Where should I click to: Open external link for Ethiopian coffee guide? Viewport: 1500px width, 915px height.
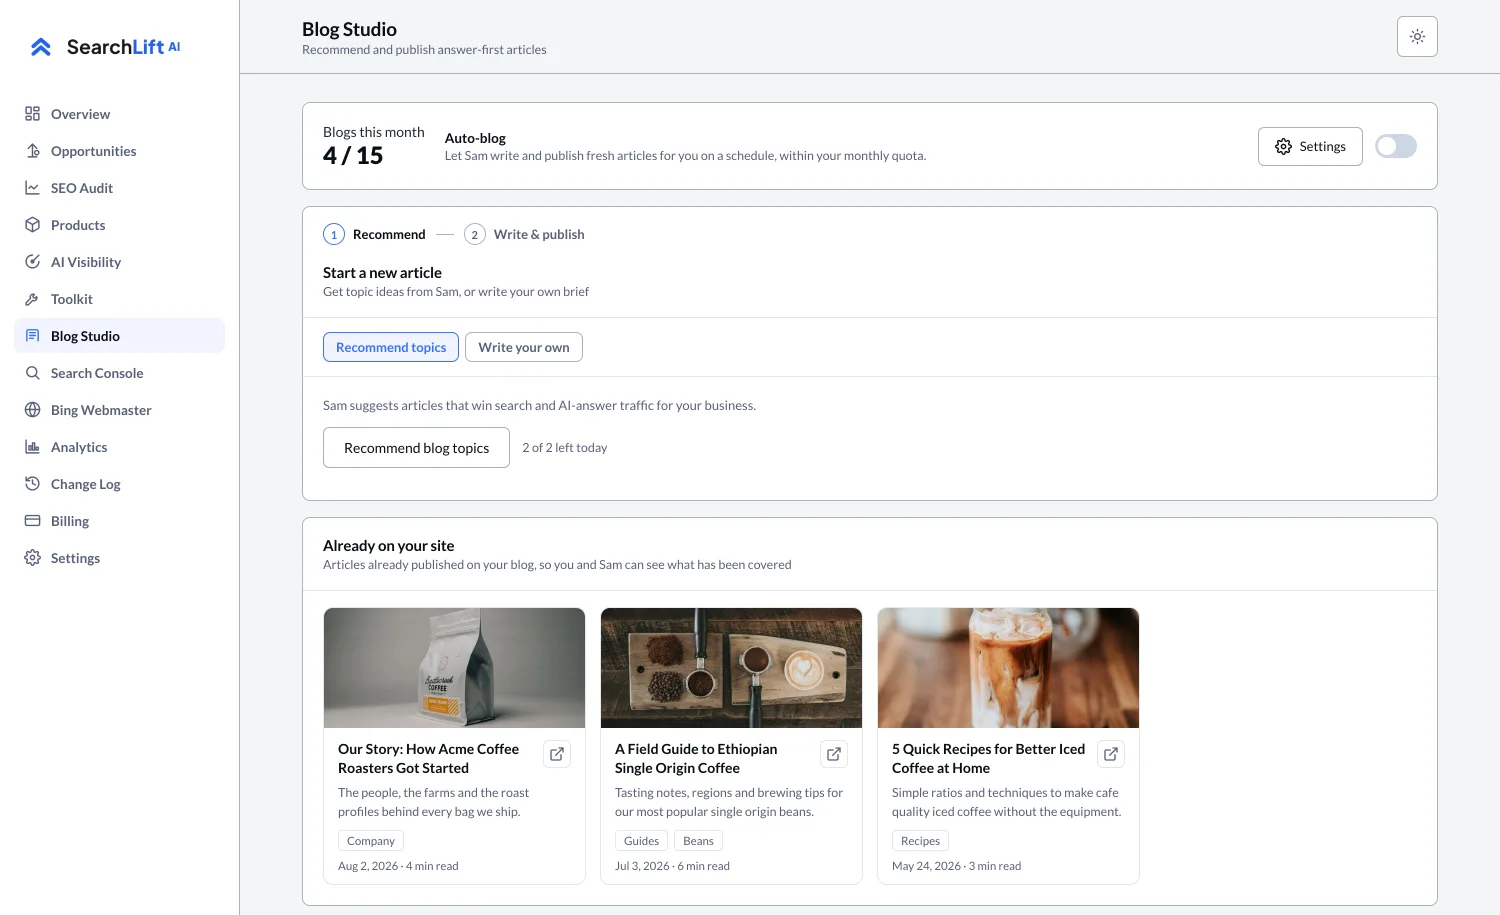834,754
